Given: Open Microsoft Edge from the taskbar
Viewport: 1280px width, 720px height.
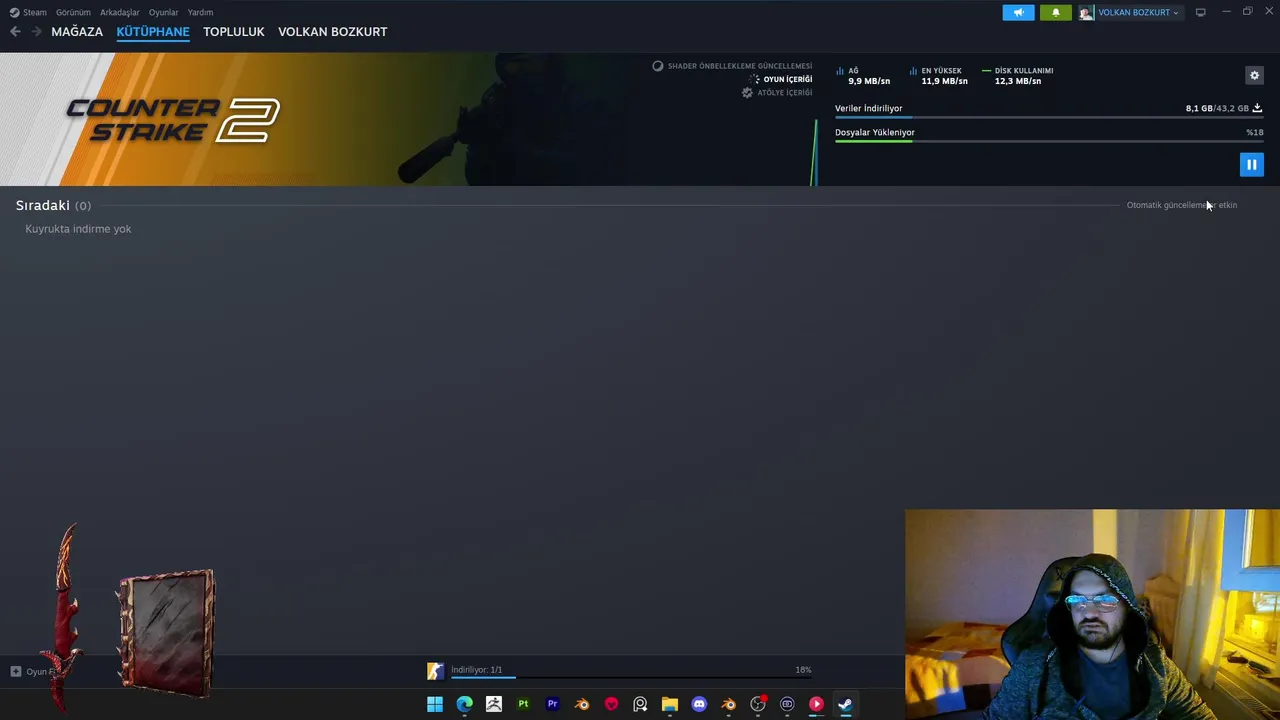Looking at the screenshot, I should coord(464,704).
